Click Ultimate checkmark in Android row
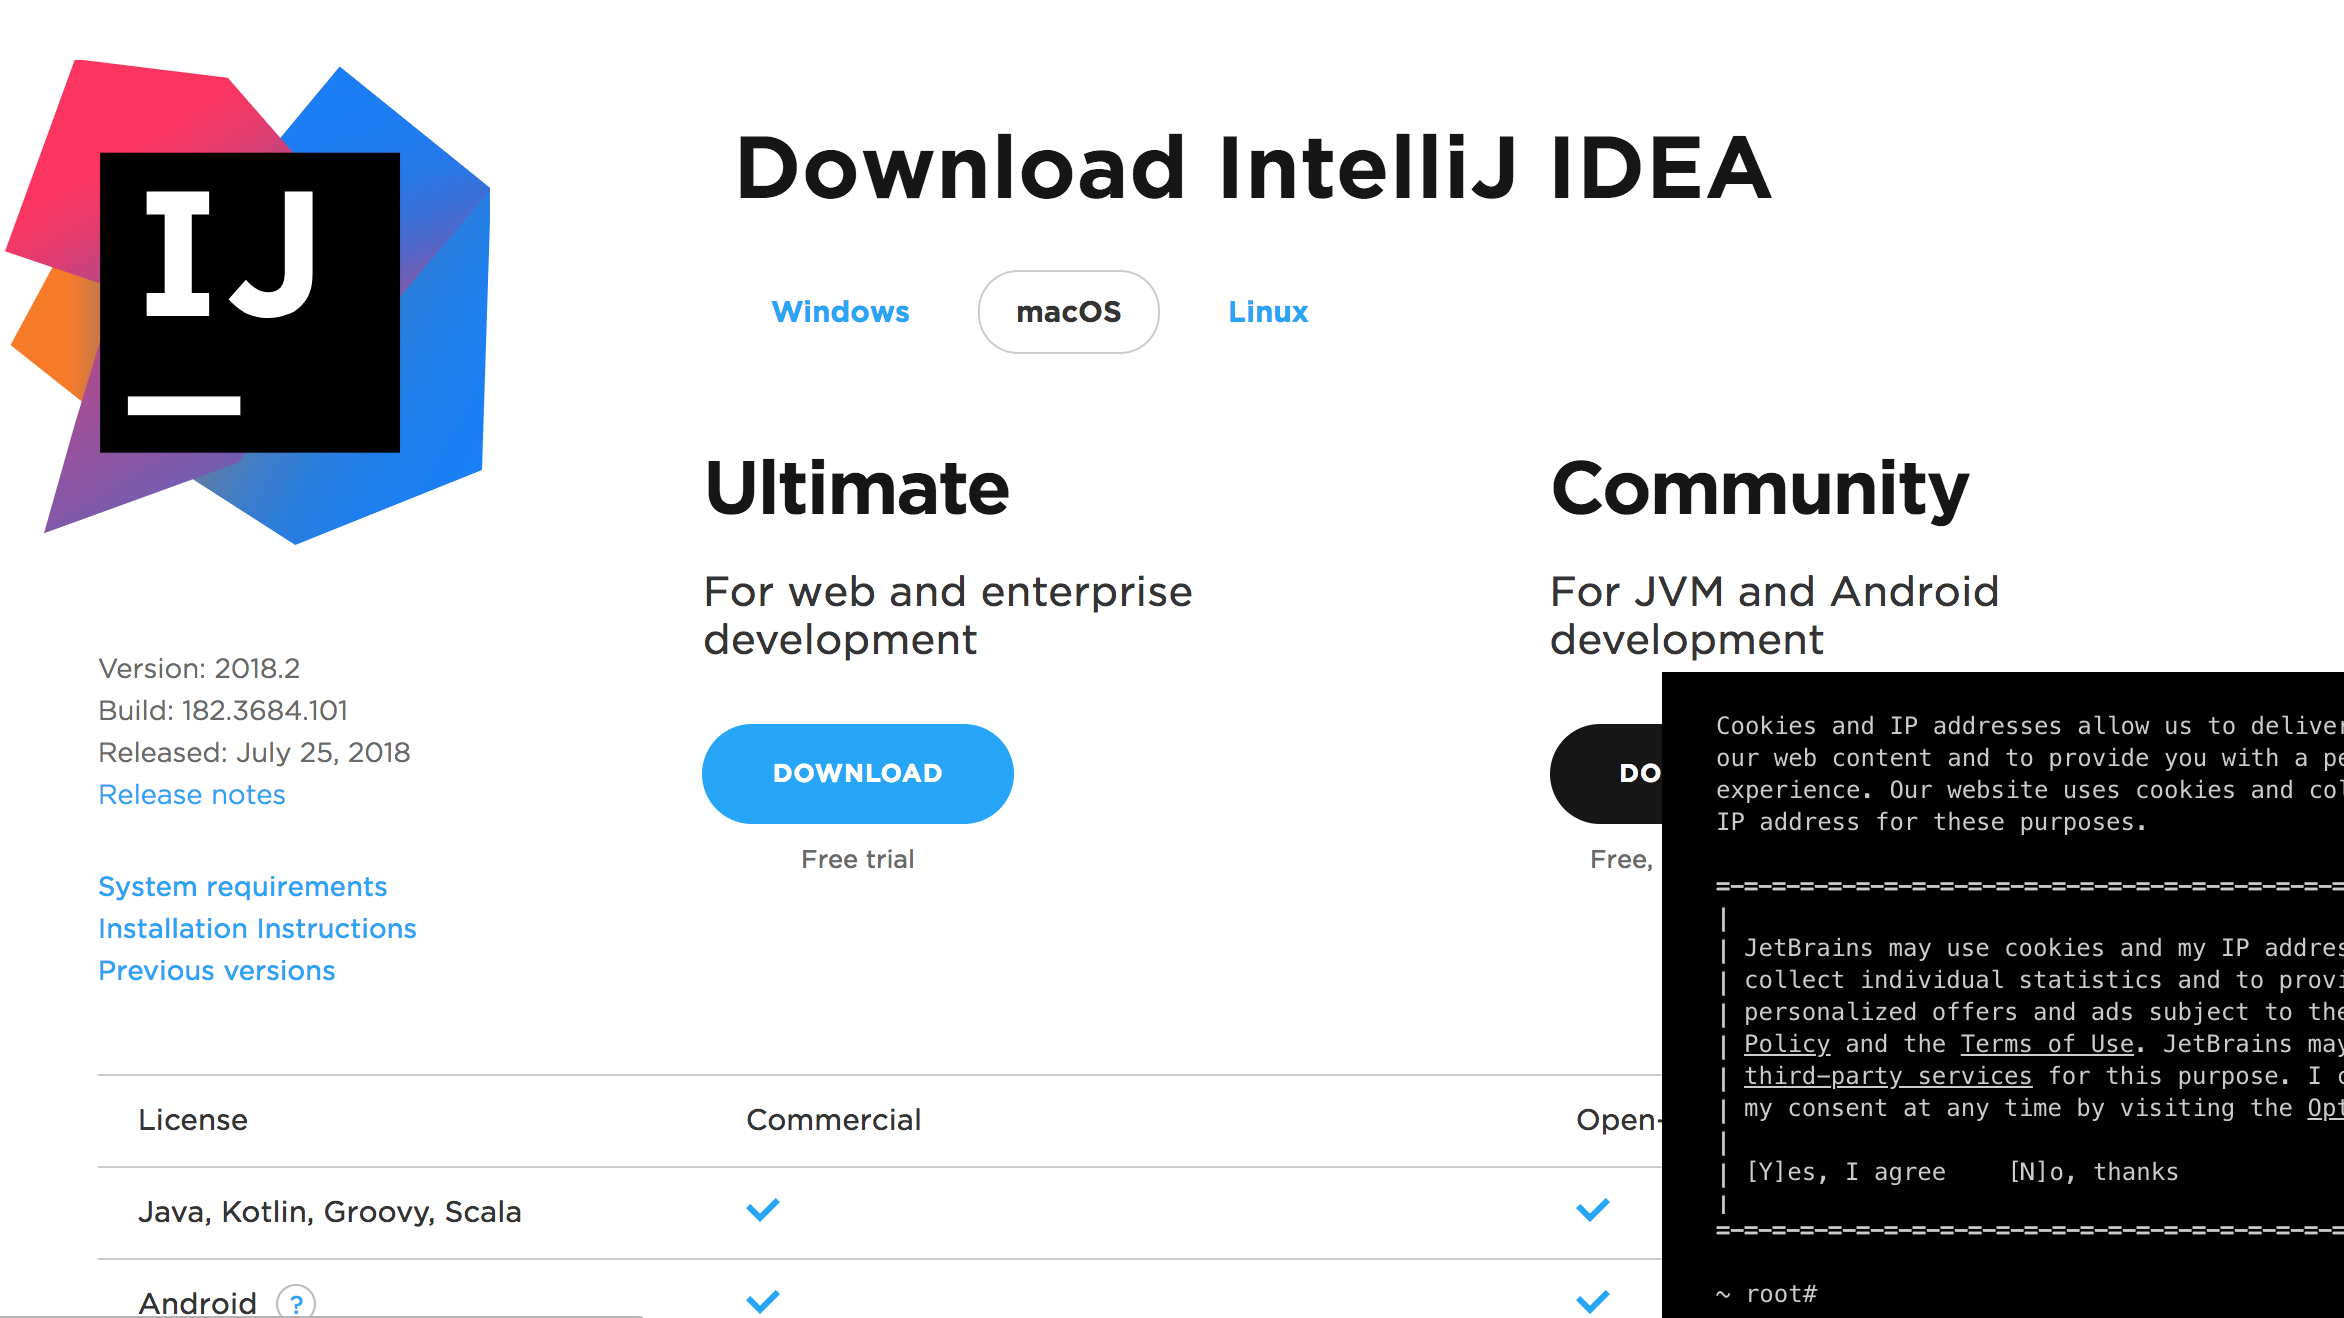 tap(763, 1301)
